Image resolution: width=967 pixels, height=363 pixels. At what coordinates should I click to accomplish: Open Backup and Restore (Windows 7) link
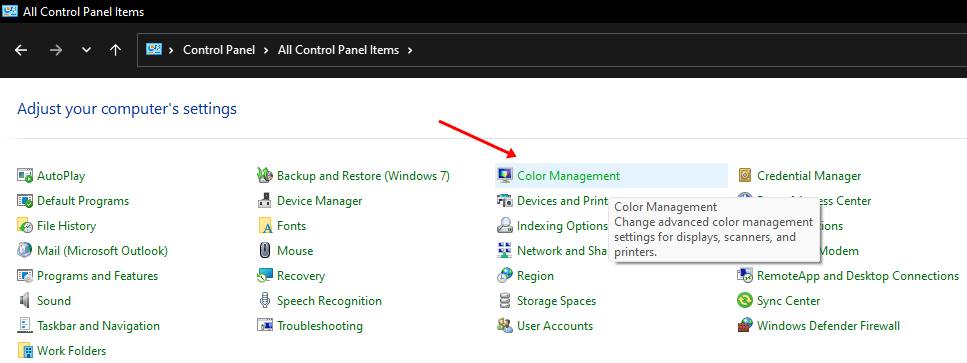363,176
